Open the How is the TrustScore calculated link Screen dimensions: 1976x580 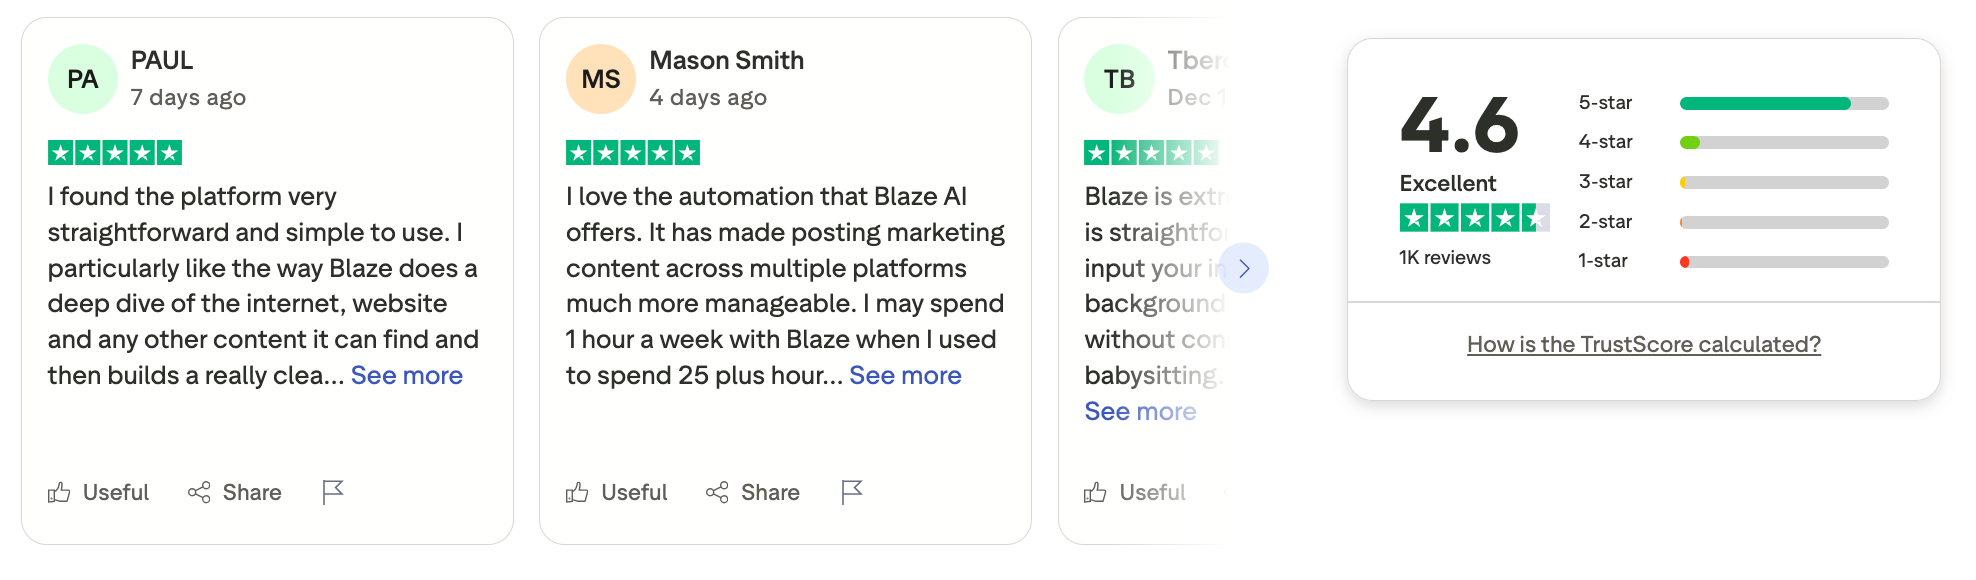pyautogui.click(x=1643, y=344)
